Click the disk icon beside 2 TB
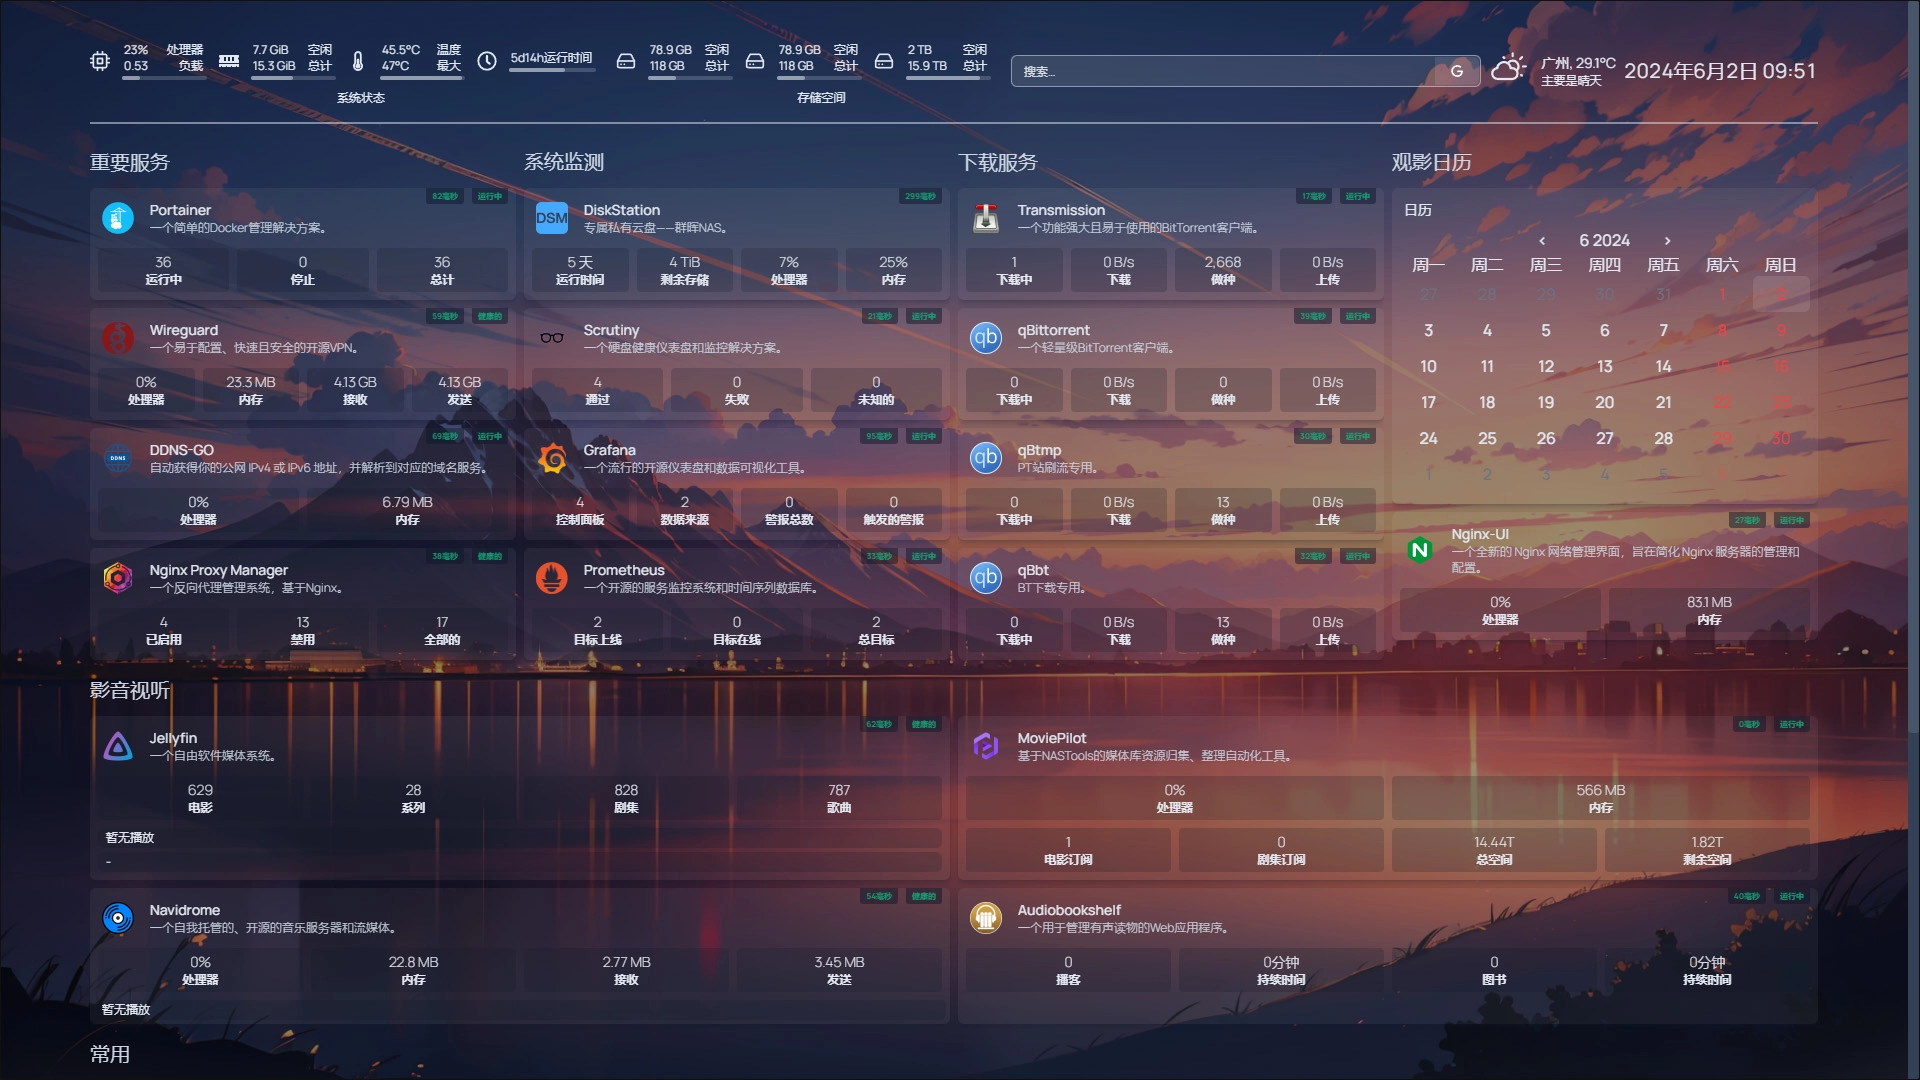This screenshot has width=1920, height=1080. [x=884, y=61]
